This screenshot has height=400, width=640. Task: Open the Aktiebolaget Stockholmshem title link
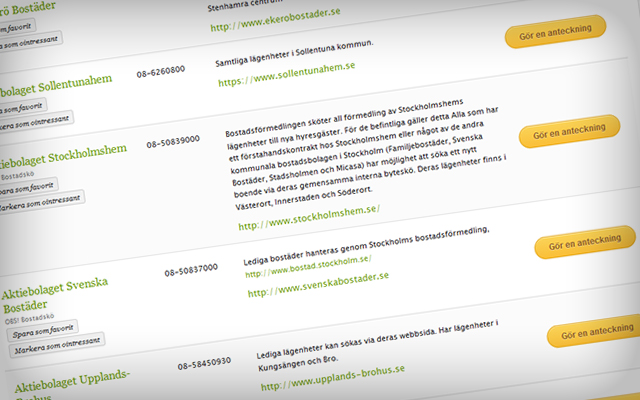[63, 156]
